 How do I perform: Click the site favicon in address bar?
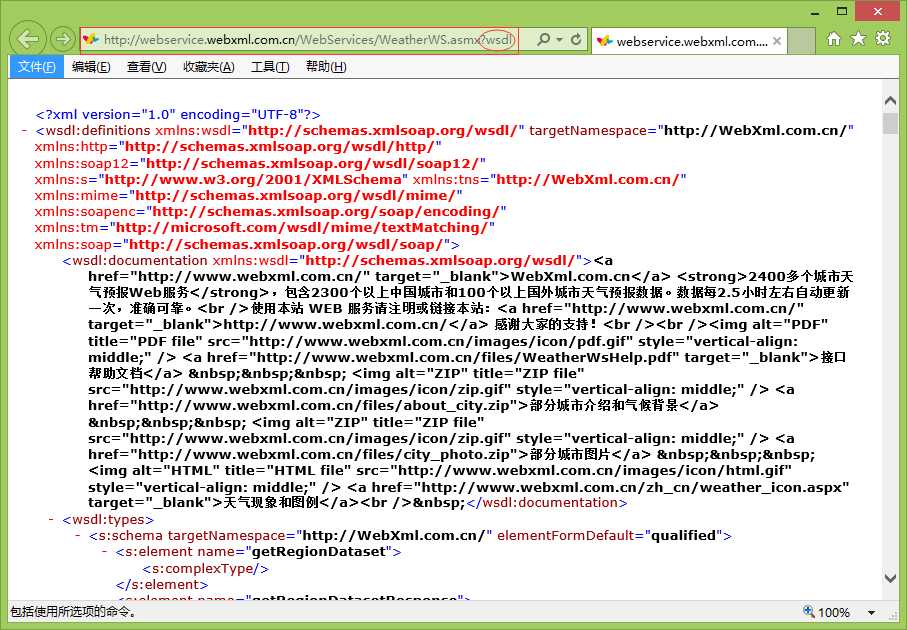click(x=91, y=40)
